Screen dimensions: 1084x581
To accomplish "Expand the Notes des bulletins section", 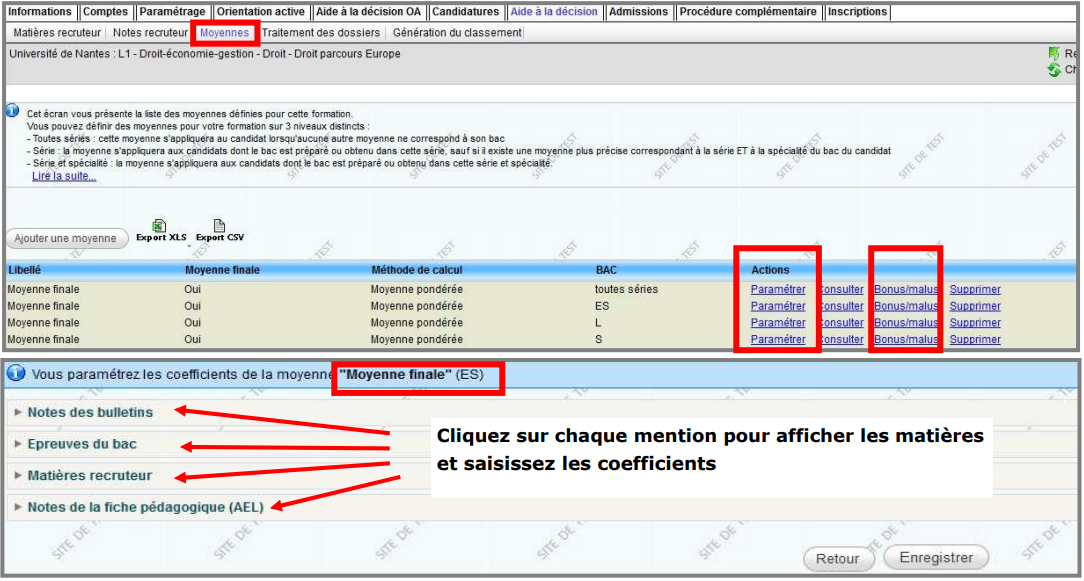I will [x=90, y=412].
